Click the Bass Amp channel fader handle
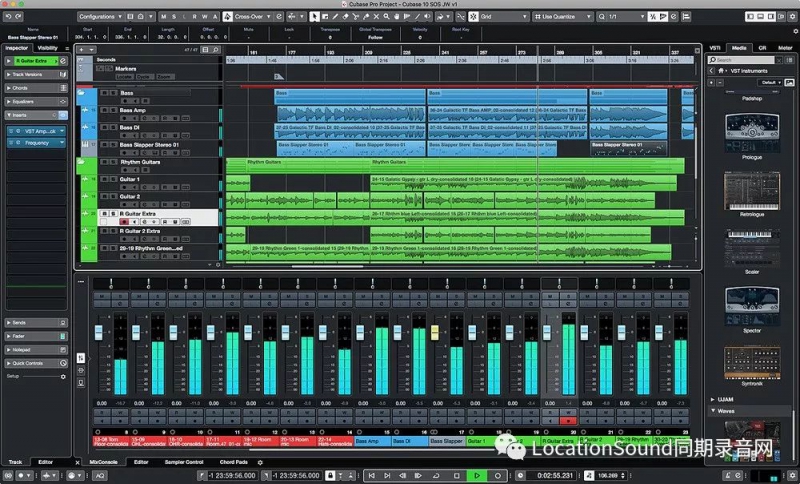The height and width of the screenshot is (484, 800). [360, 333]
